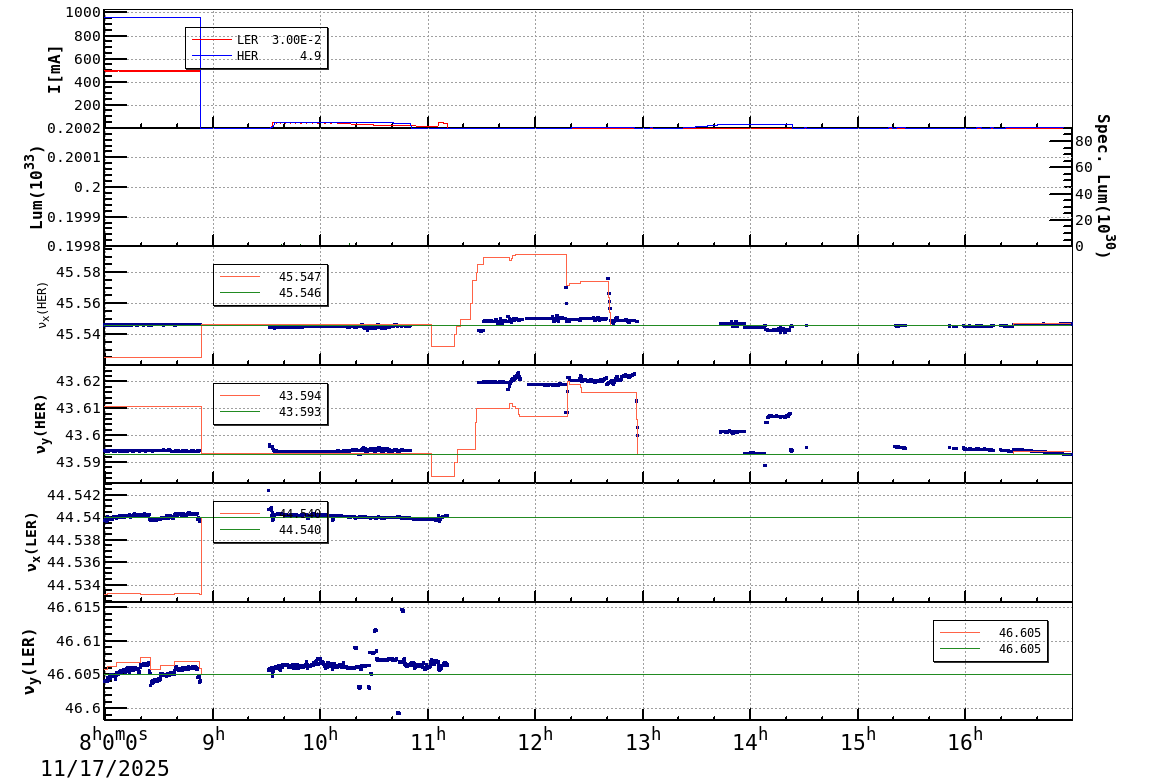This screenshot has height=782, width=1154.
Task: Click the 45.58 tick label
Action: [x=78, y=272]
